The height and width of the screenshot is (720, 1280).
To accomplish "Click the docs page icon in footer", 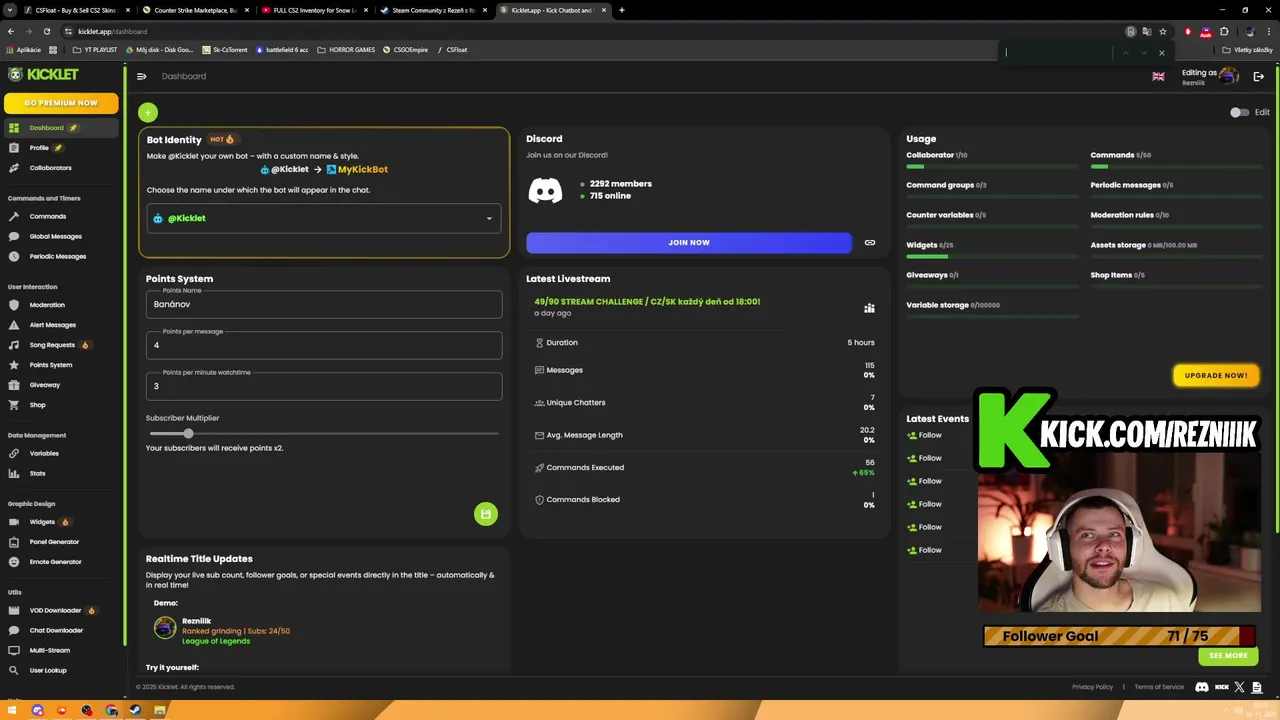I will (x=1257, y=687).
